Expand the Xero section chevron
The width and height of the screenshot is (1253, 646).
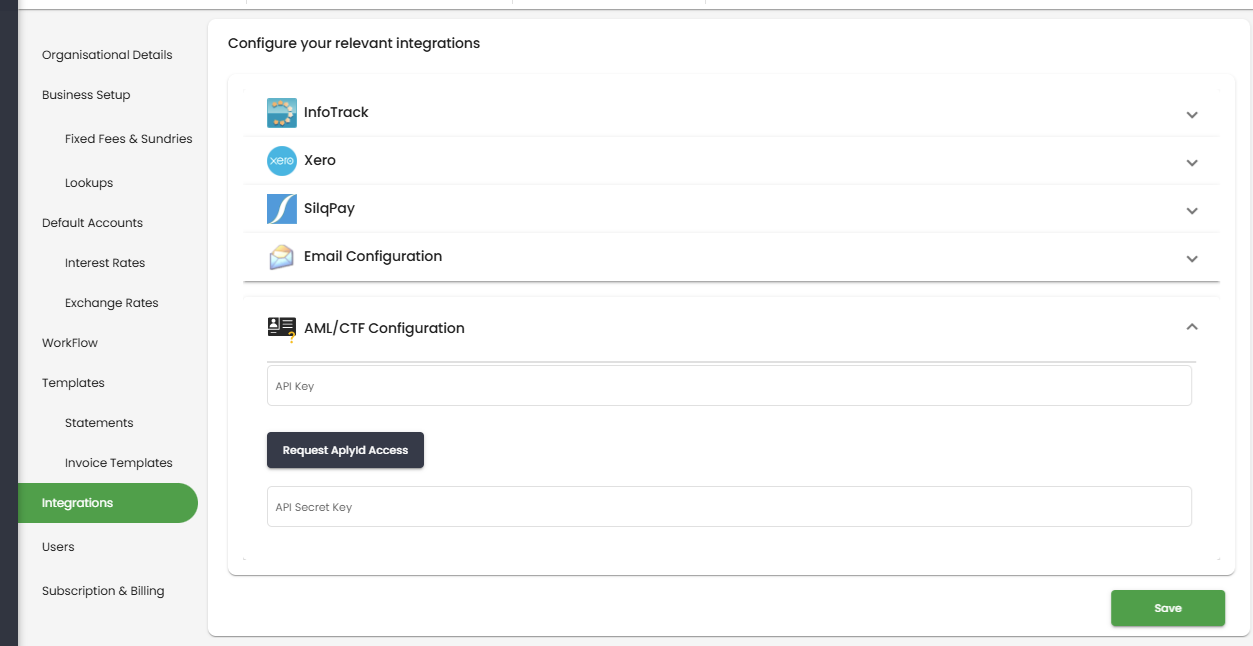pyautogui.click(x=1192, y=163)
